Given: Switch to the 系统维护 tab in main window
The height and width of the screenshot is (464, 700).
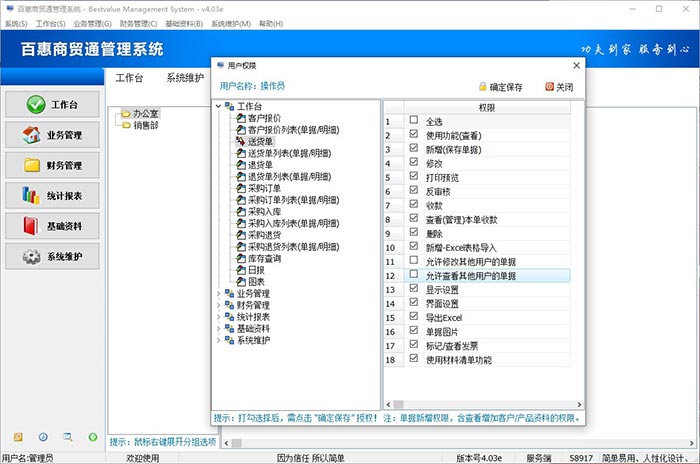Looking at the screenshot, I should coord(185,78).
